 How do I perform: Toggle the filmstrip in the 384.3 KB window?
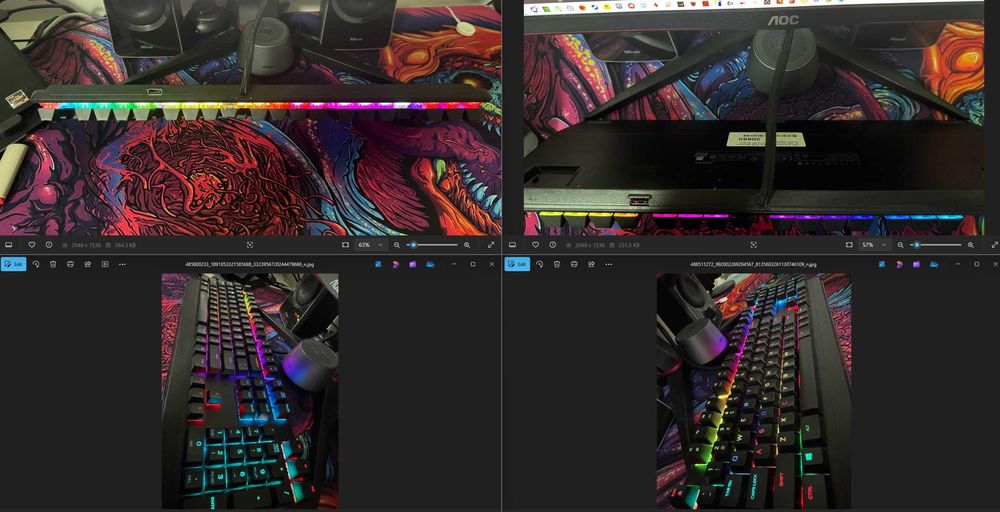click(9, 245)
